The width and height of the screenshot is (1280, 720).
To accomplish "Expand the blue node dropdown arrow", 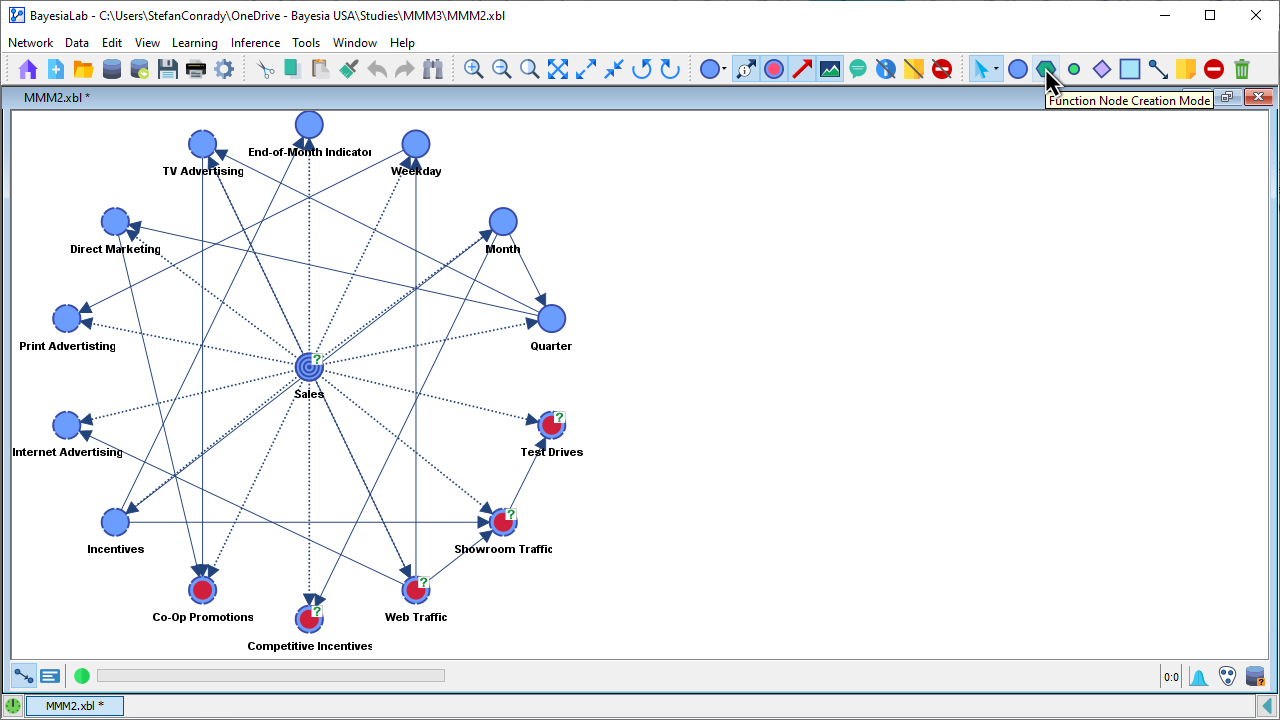I will [x=723, y=70].
